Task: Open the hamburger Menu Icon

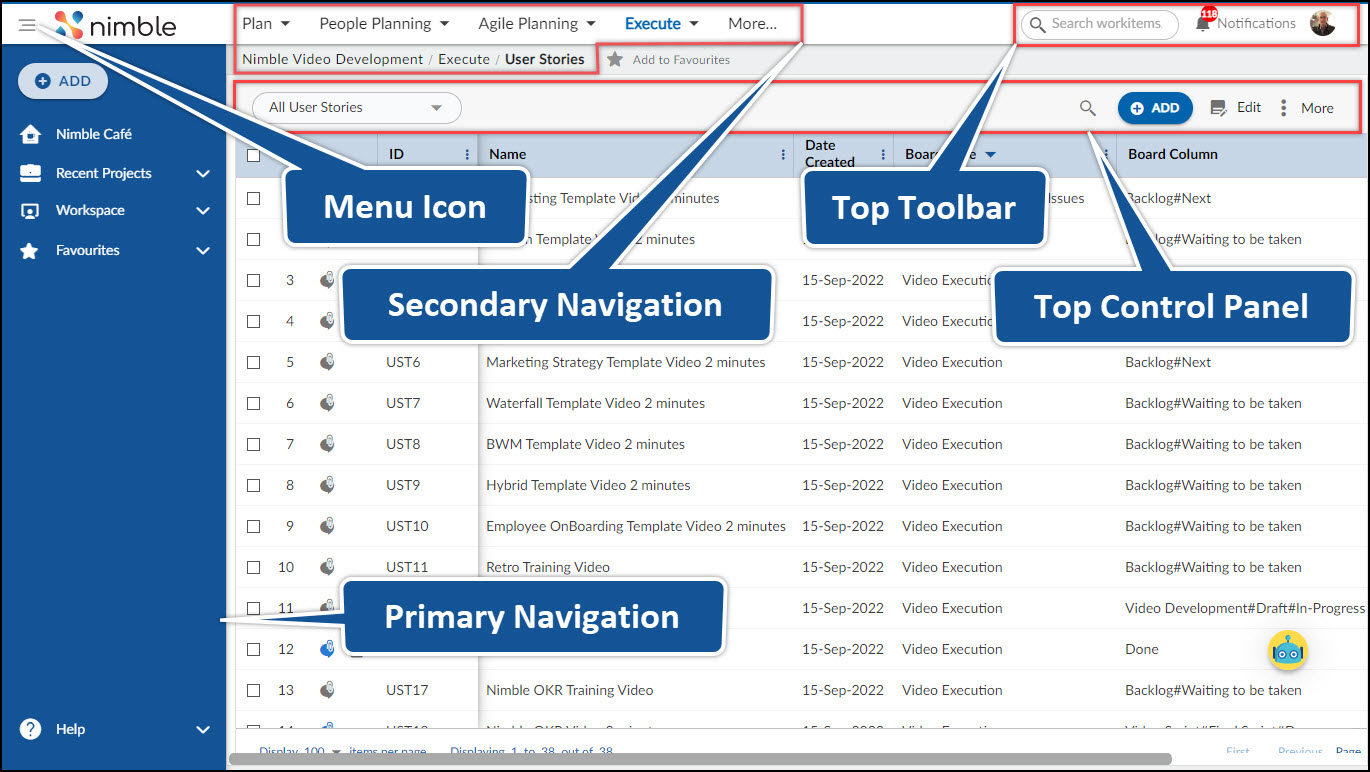Action: click(x=26, y=24)
